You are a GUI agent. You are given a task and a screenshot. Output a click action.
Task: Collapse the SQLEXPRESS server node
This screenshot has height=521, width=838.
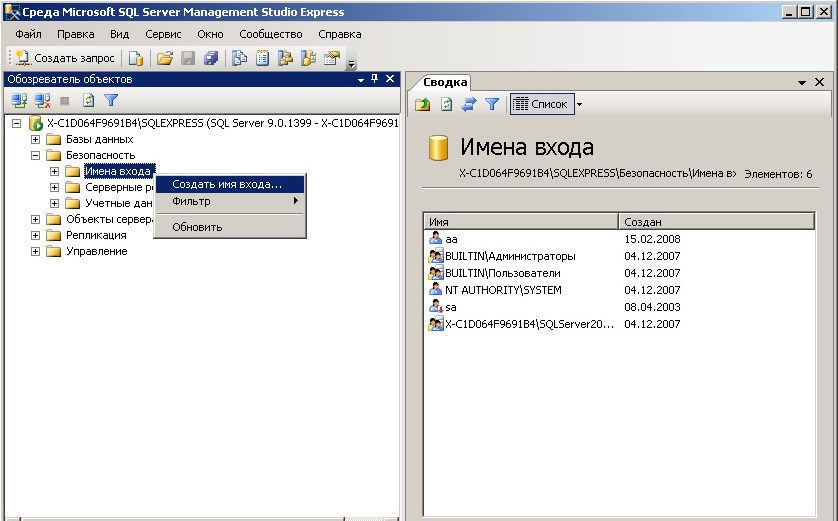[x=17, y=123]
